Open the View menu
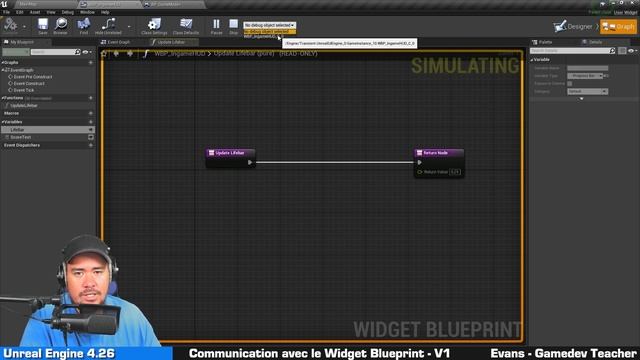Screen dimensions: 640x360 (x=51, y=12)
